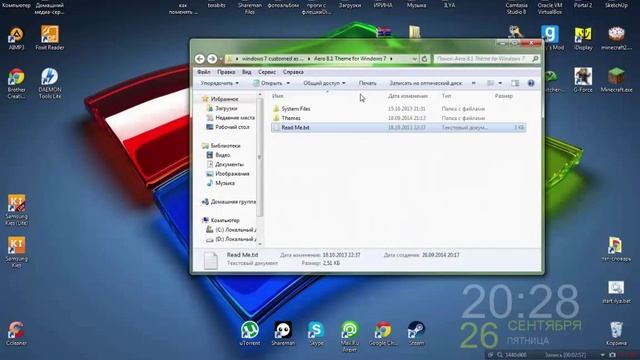Viewport: 640px width, 360px height.
Task: Open the Документы library
Action: (x=229, y=164)
